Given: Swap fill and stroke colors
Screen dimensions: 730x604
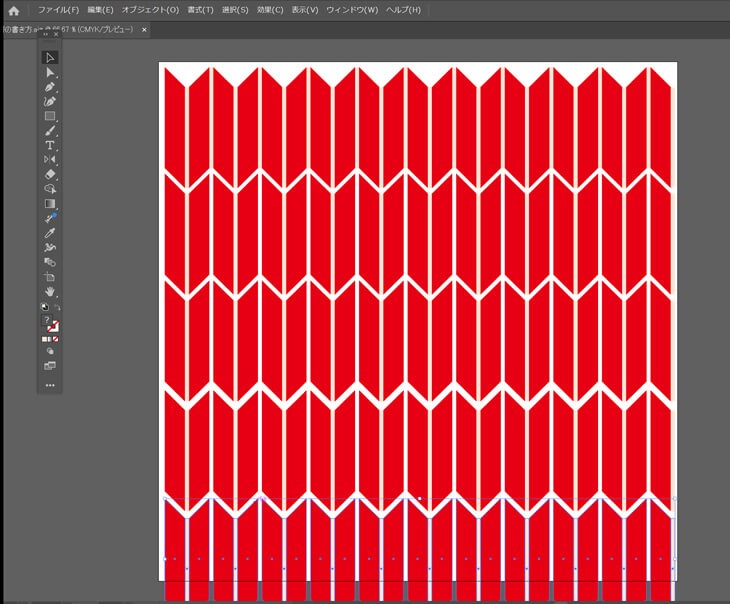Looking at the screenshot, I should 55,307.
